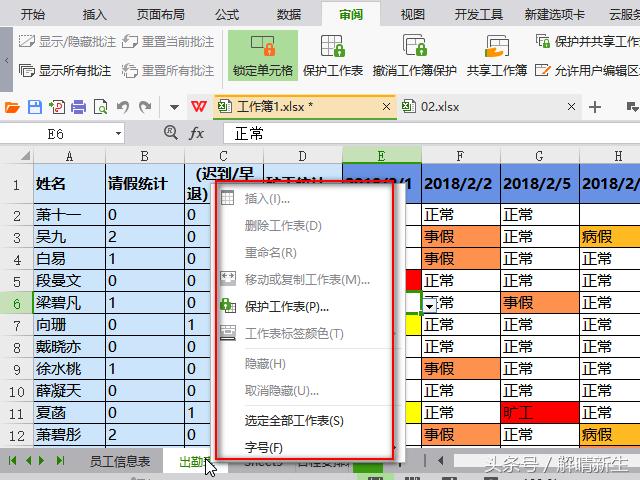Click Reset Current Comment (重置当前批注)

point(168,41)
